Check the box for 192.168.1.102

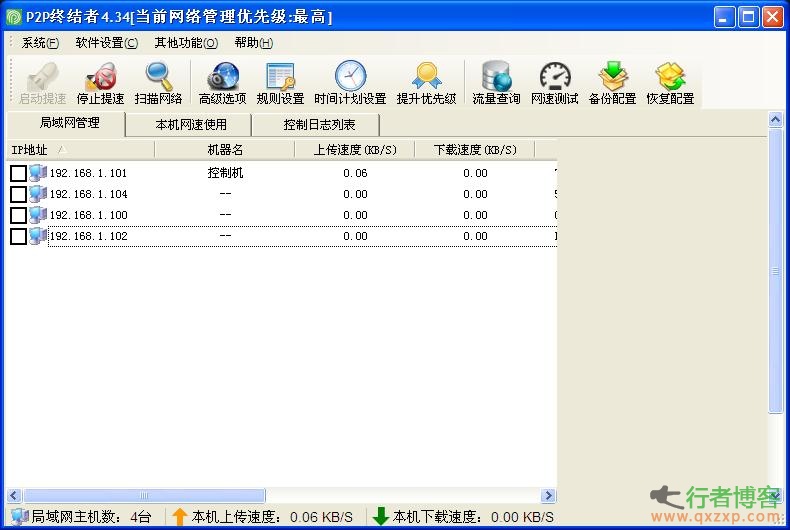[18, 236]
